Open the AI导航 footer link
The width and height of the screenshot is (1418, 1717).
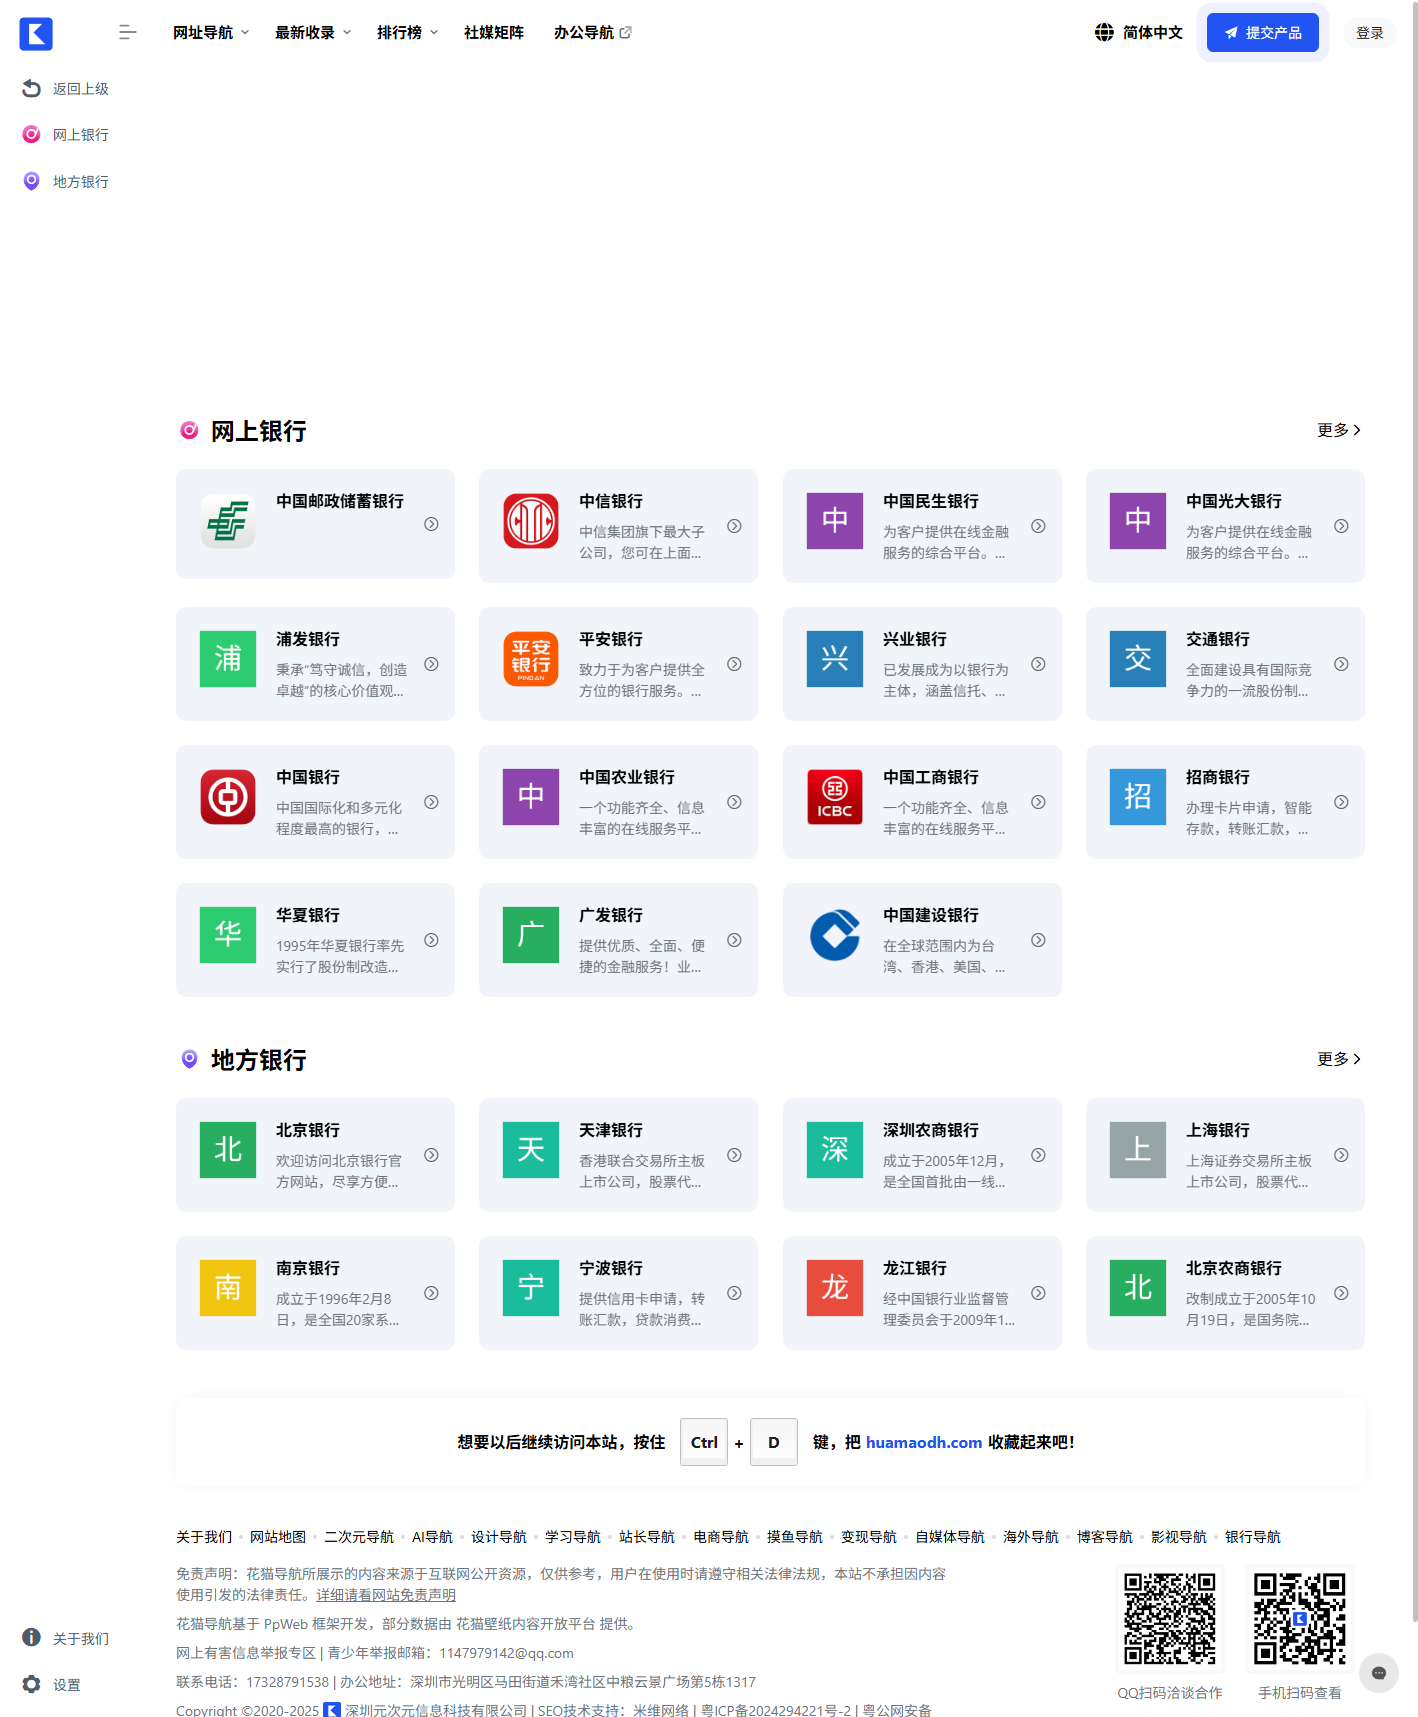(x=432, y=1537)
